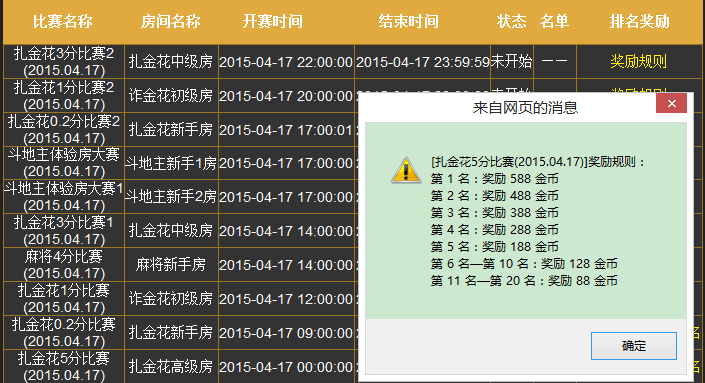Click the 状态 column header
Viewport: 705px width, 383px height.
(x=512, y=21)
